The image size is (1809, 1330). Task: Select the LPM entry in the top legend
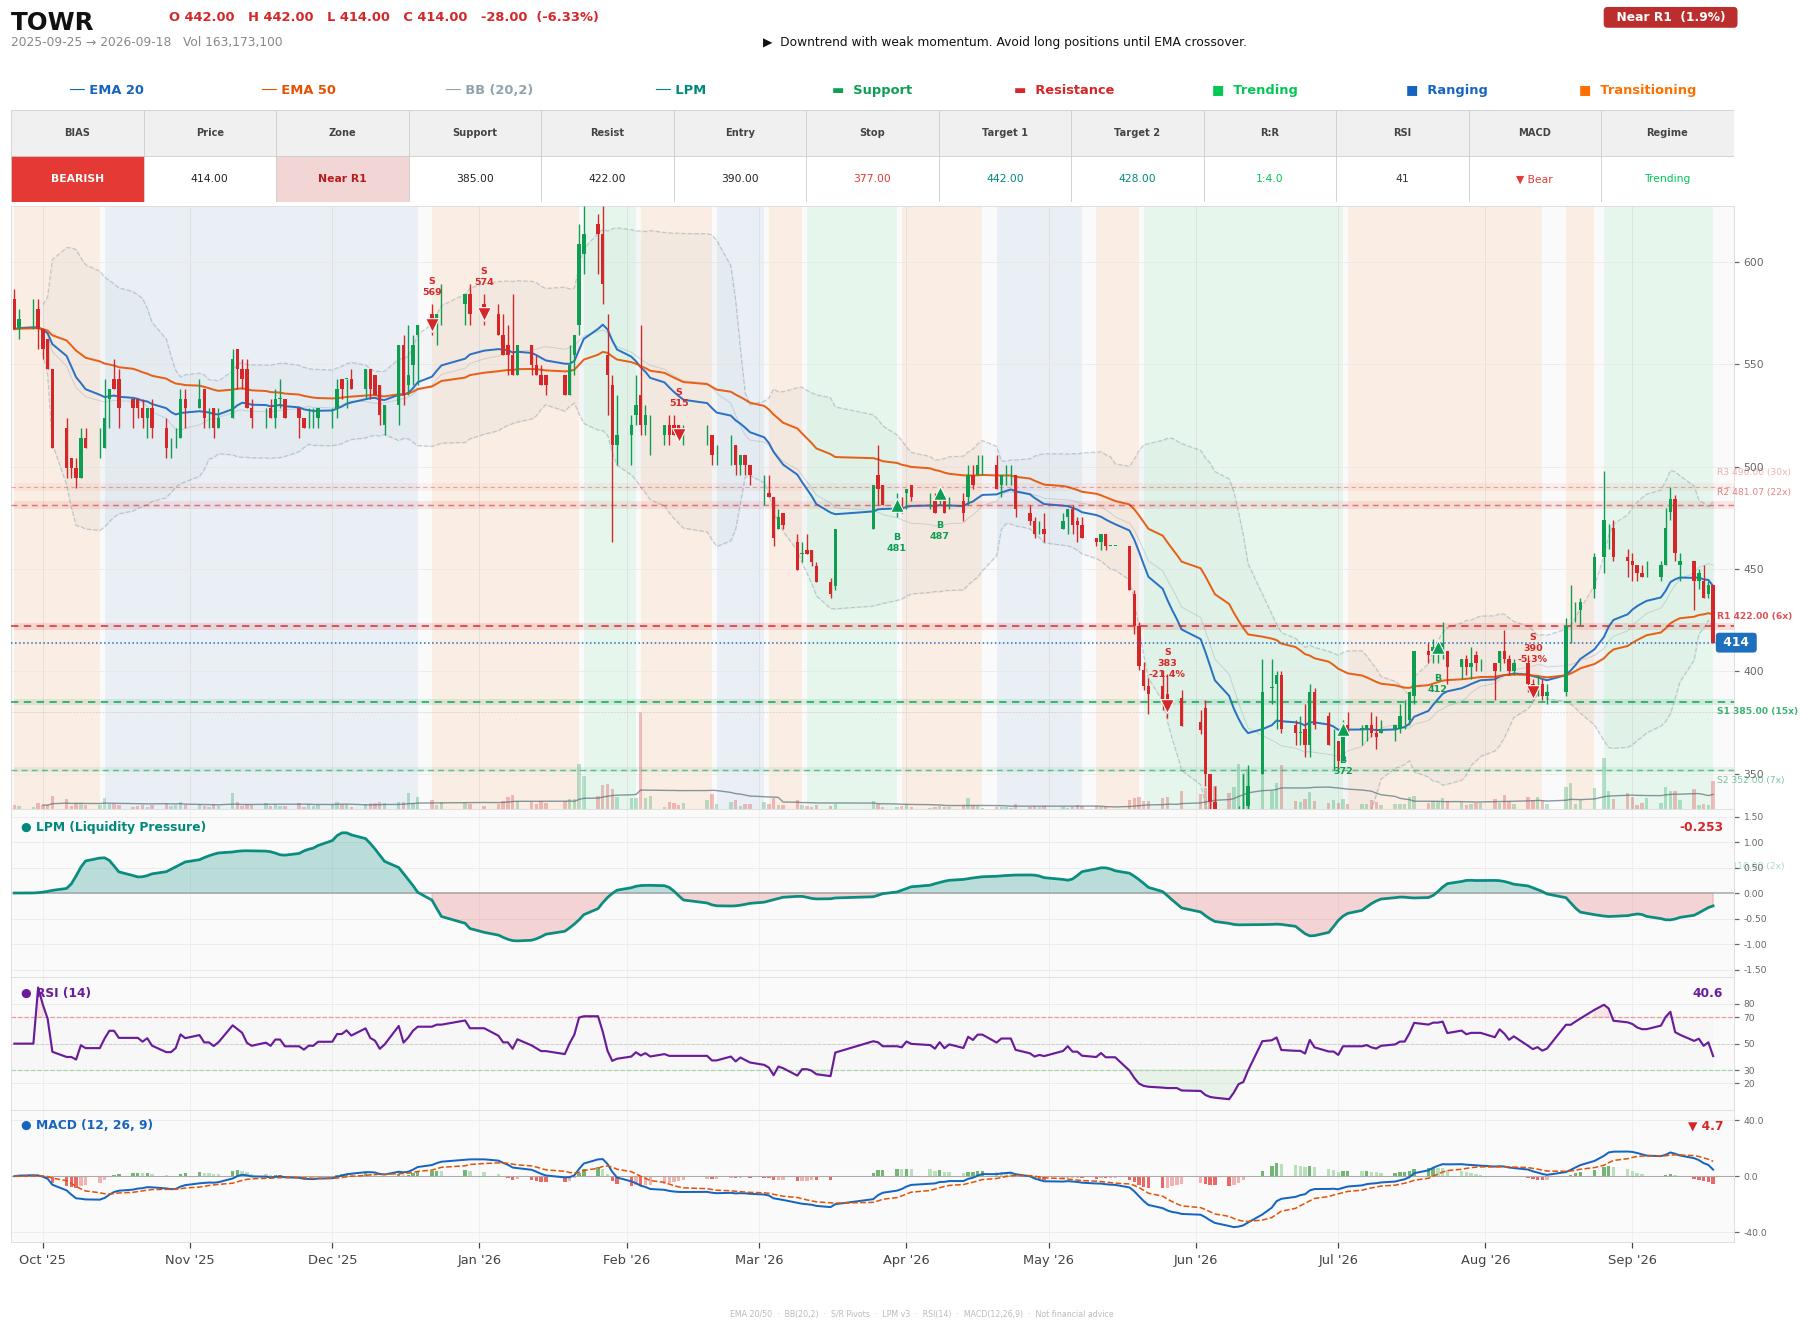point(680,90)
